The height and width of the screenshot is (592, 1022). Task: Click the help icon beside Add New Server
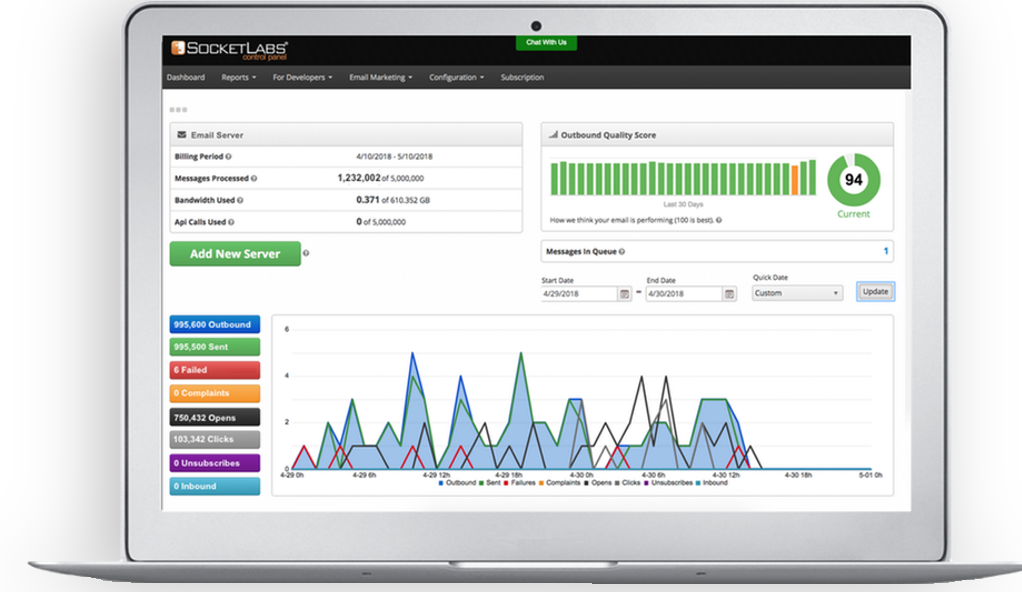coord(306,253)
